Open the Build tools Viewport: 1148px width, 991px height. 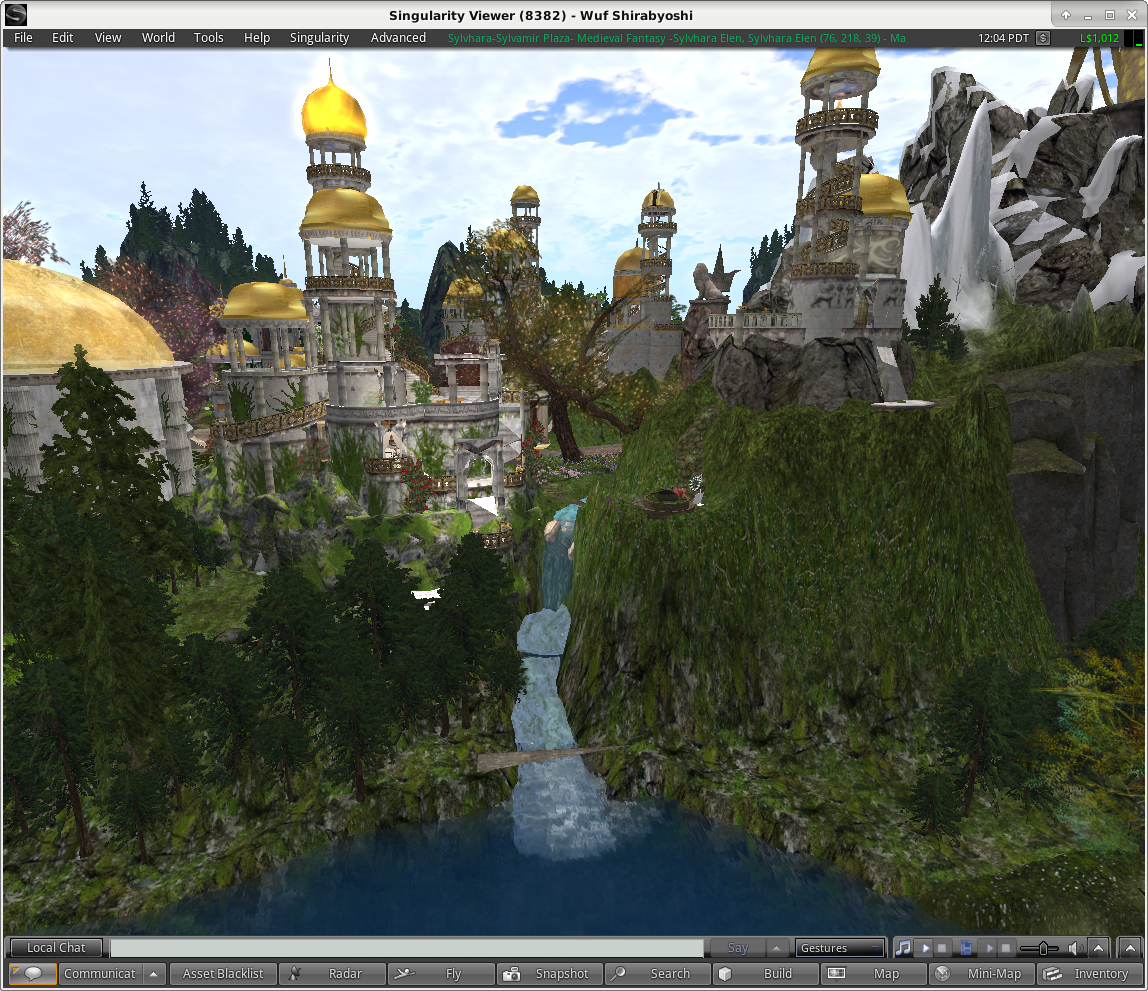pos(765,973)
